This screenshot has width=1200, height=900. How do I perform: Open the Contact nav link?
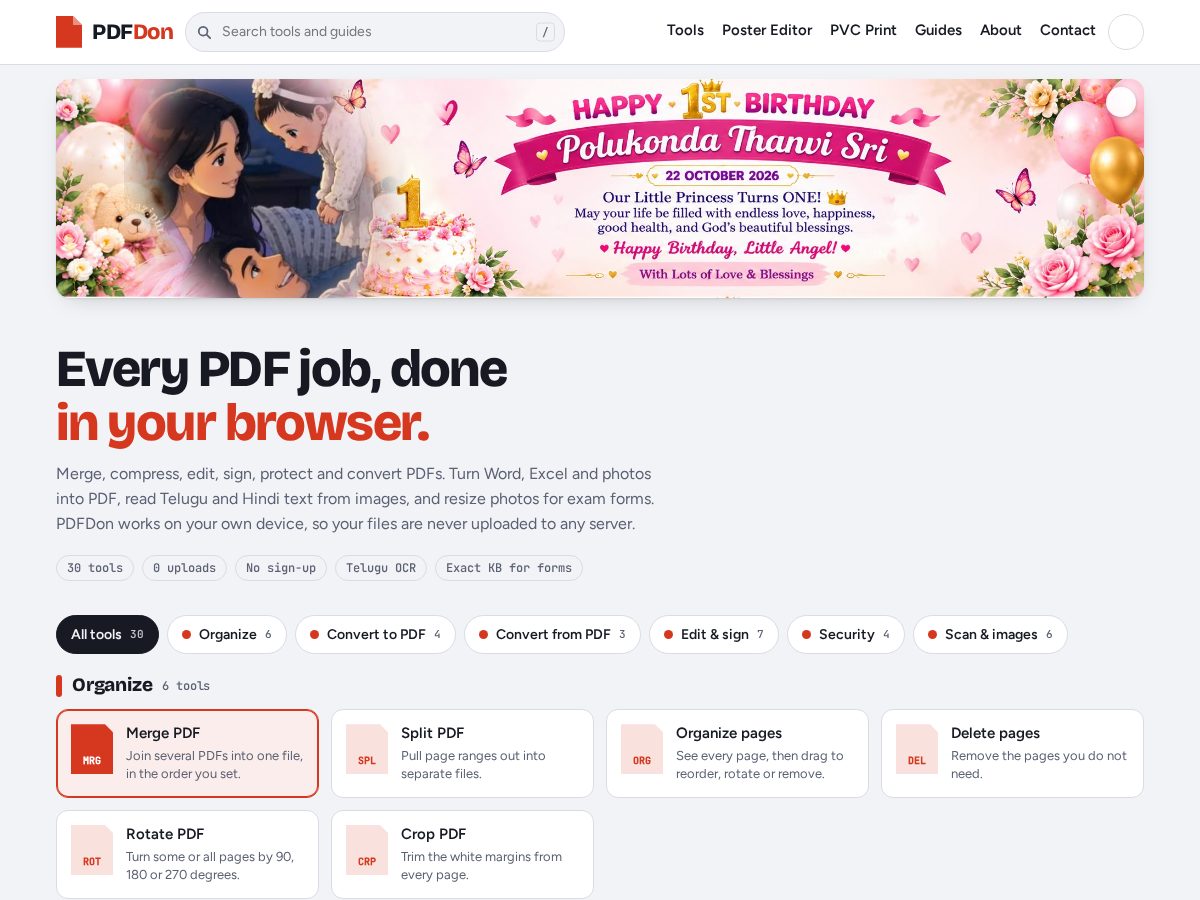(1067, 30)
